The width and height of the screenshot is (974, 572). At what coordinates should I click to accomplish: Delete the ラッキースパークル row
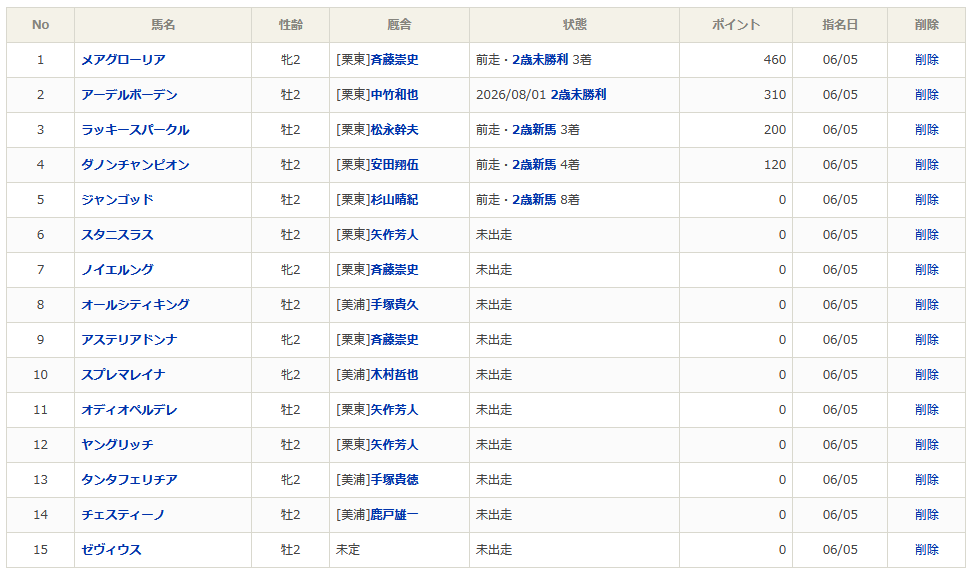click(926, 129)
